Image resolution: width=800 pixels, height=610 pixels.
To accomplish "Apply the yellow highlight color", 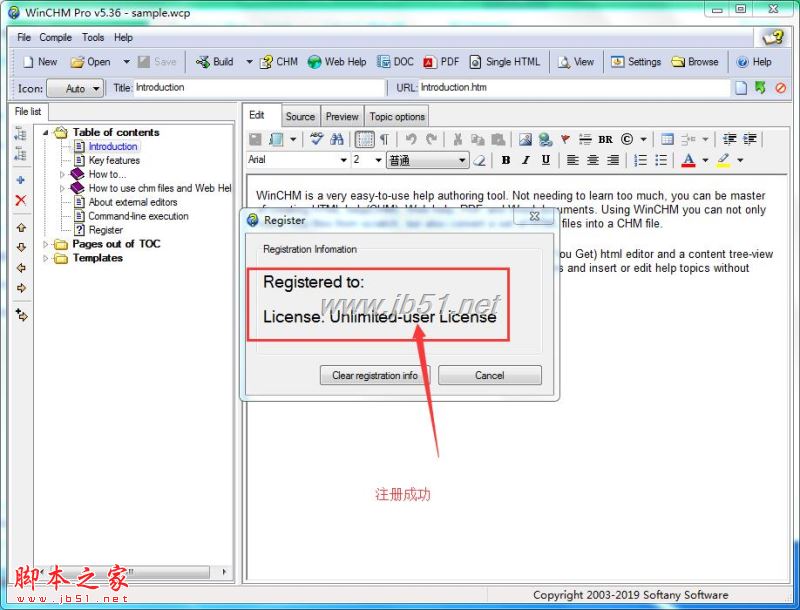I will (x=723, y=160).
